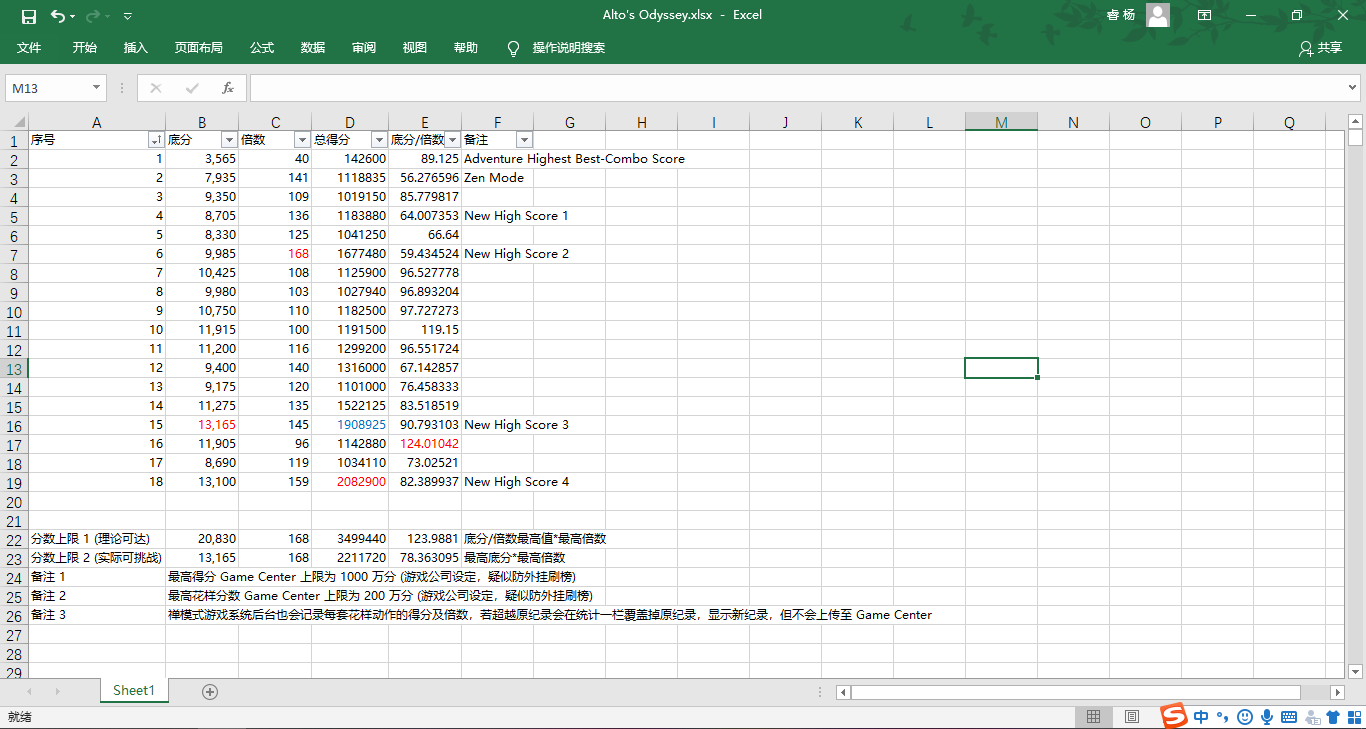Switch to the 插入 ribbon tab
1366x729 pixels.
click(136, 48)
